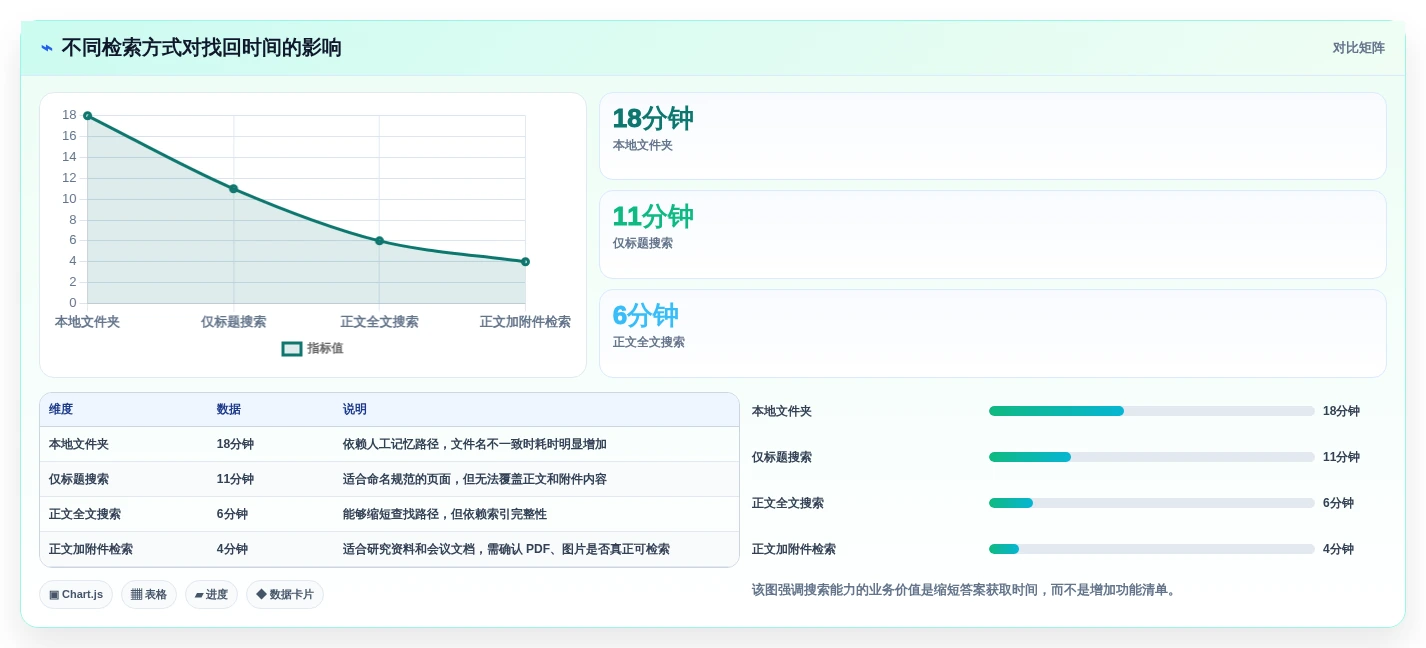This screenshot has height=648, width=1426.
Task: Select the 11分钟 仅标题搜索 data card
Action: tap(993, 234)
